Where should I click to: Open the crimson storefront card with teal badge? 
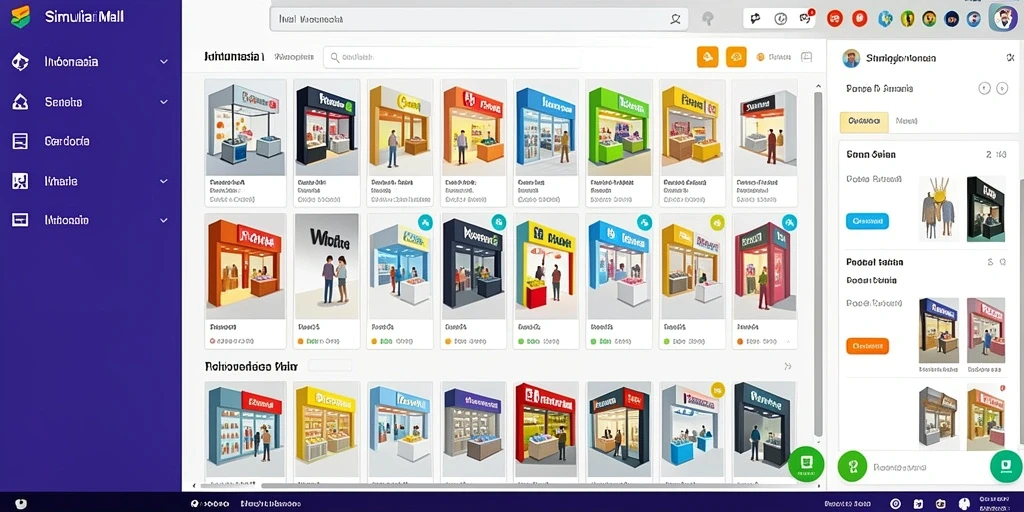tap(764, 281)
